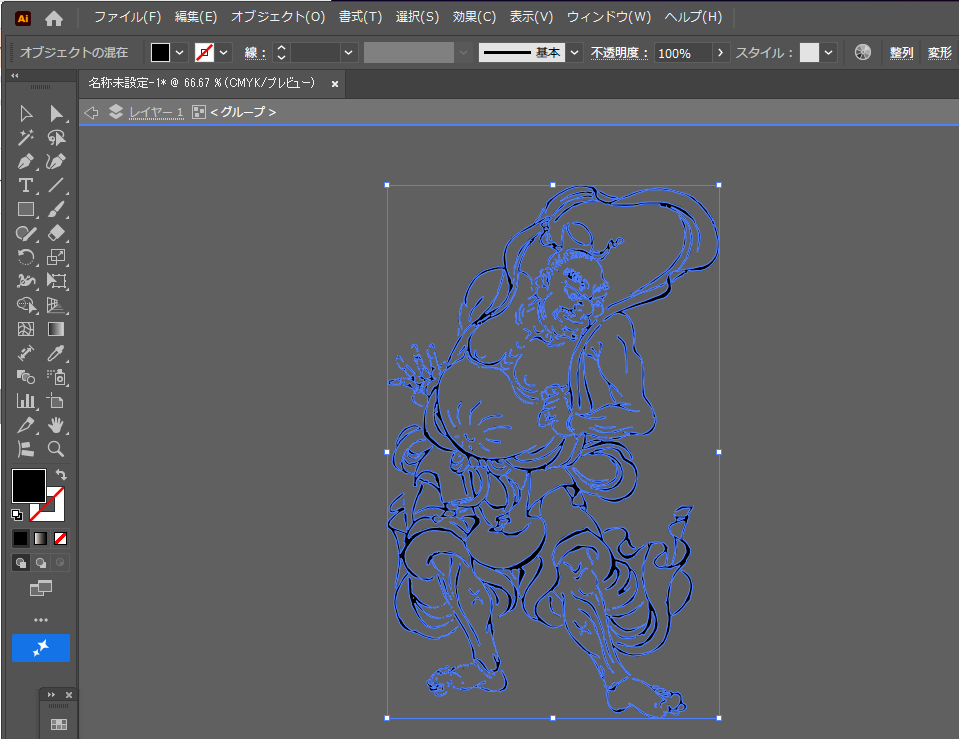Click the 整列 align button
The image size is (959, 739).
[x=901, y=52]
